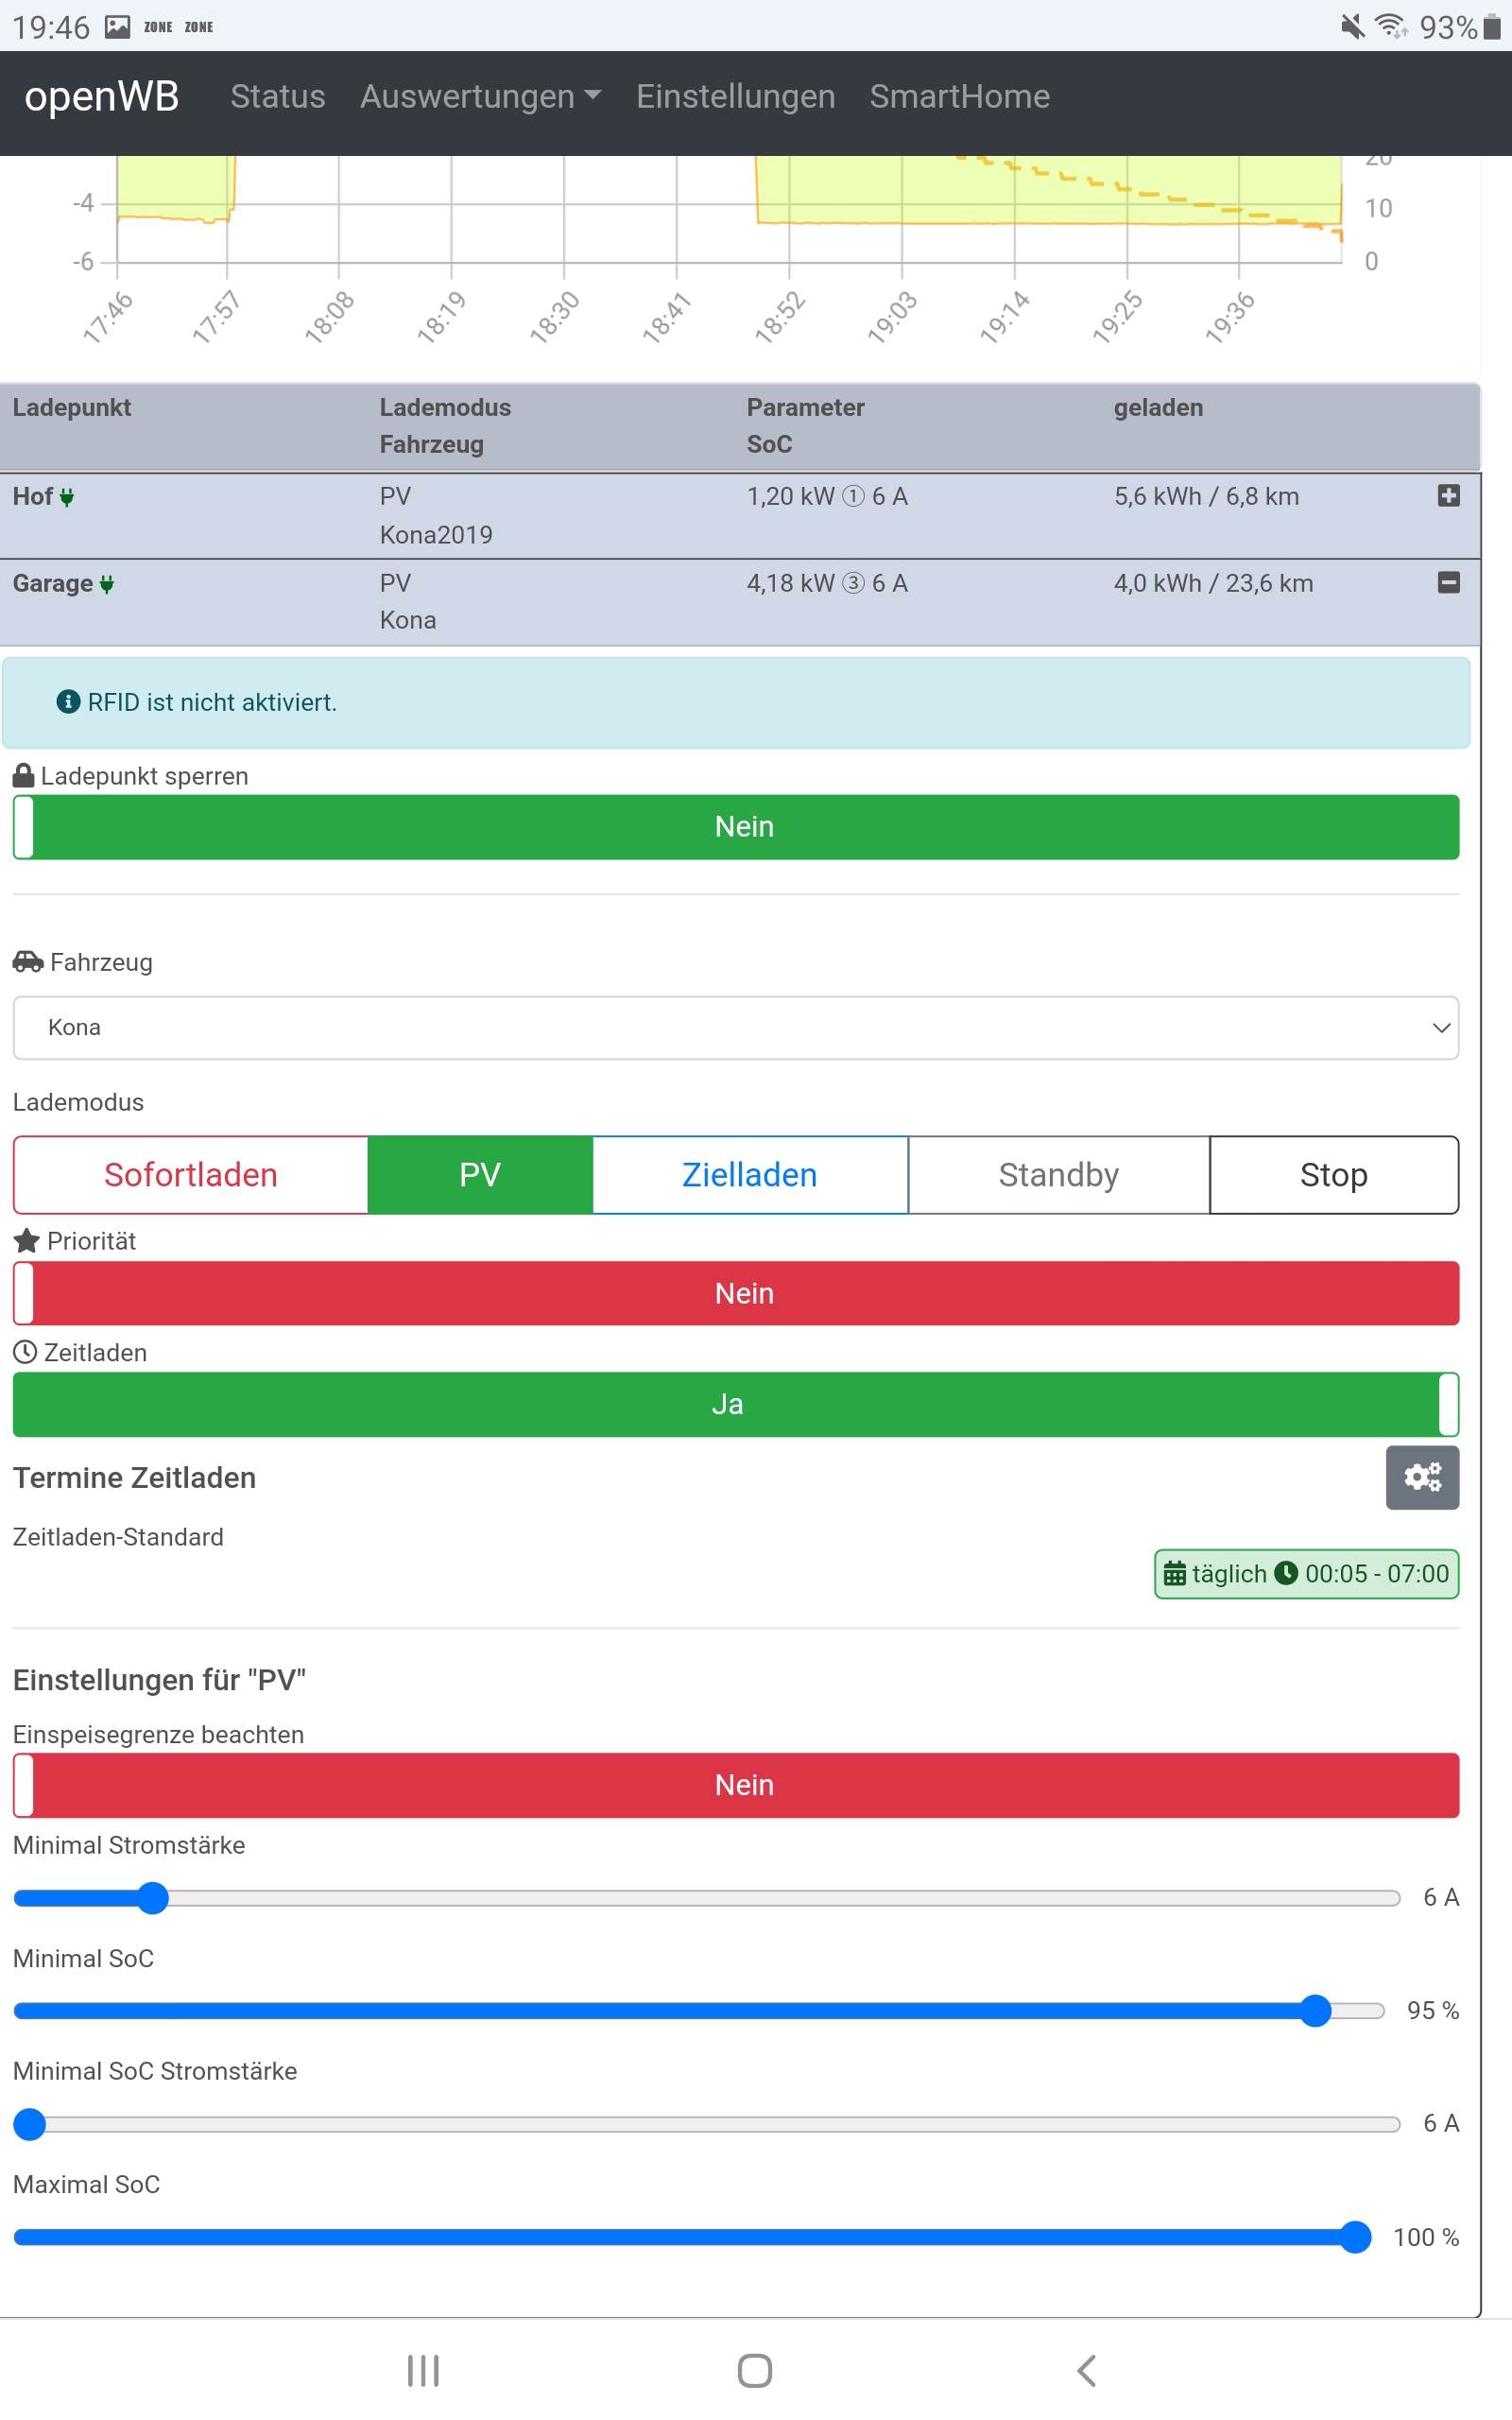Image resolution: width=1512 pixels, height=2420 pixels.
Task: Tap the battery icon in status bar
Action: point(1492,26)
